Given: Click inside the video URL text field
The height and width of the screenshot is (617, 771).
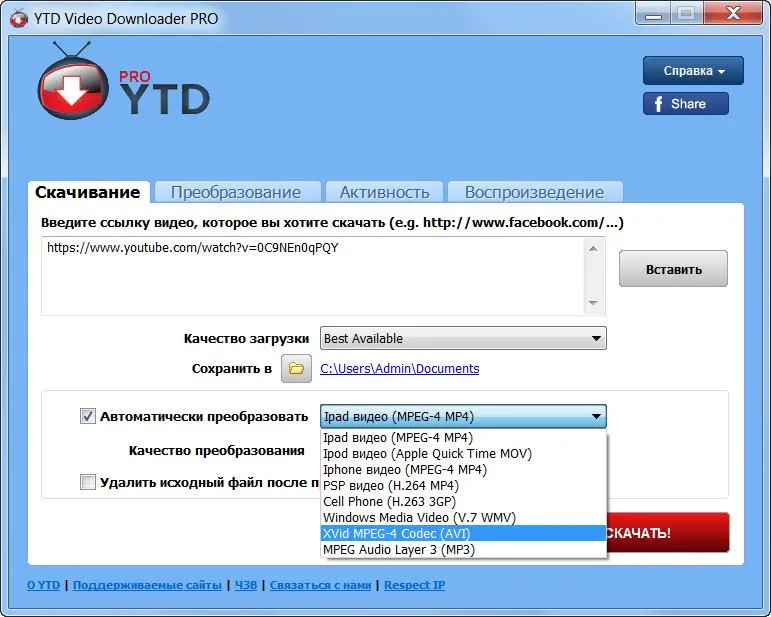Looking at the screenshot, I should coord(313,276).
